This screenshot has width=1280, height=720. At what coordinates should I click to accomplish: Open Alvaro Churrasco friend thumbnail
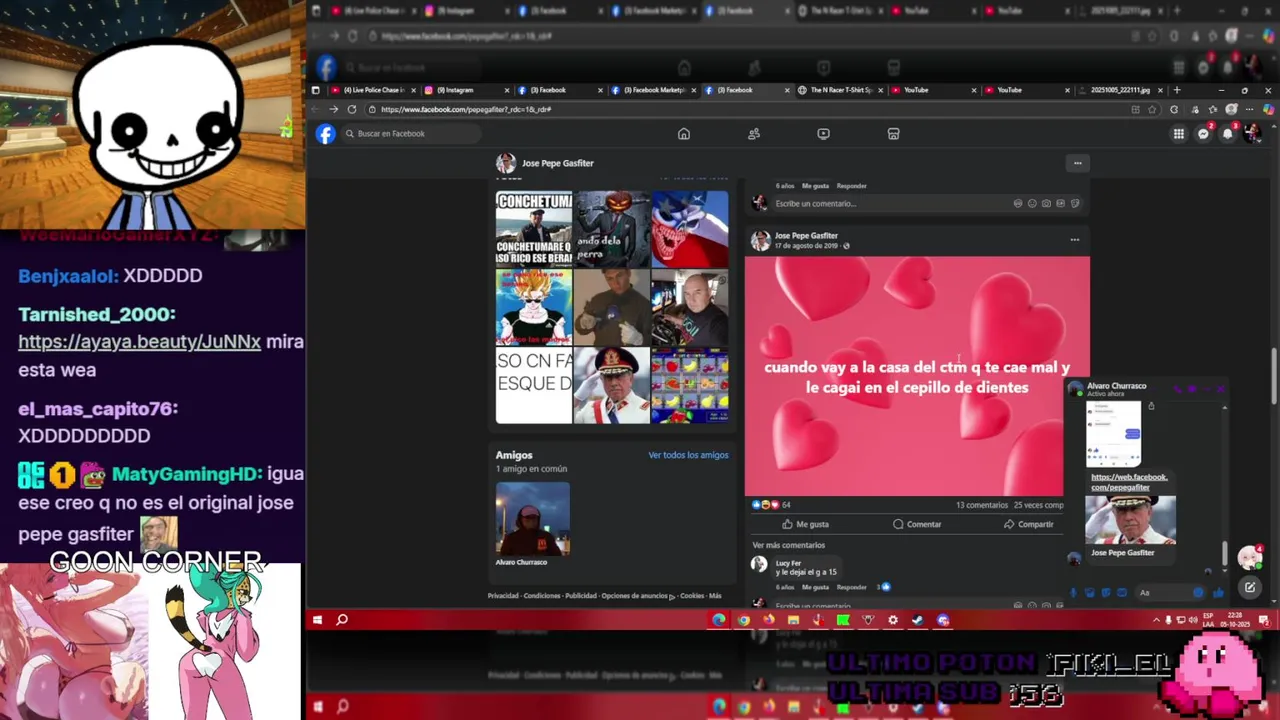tap(533, 518)
